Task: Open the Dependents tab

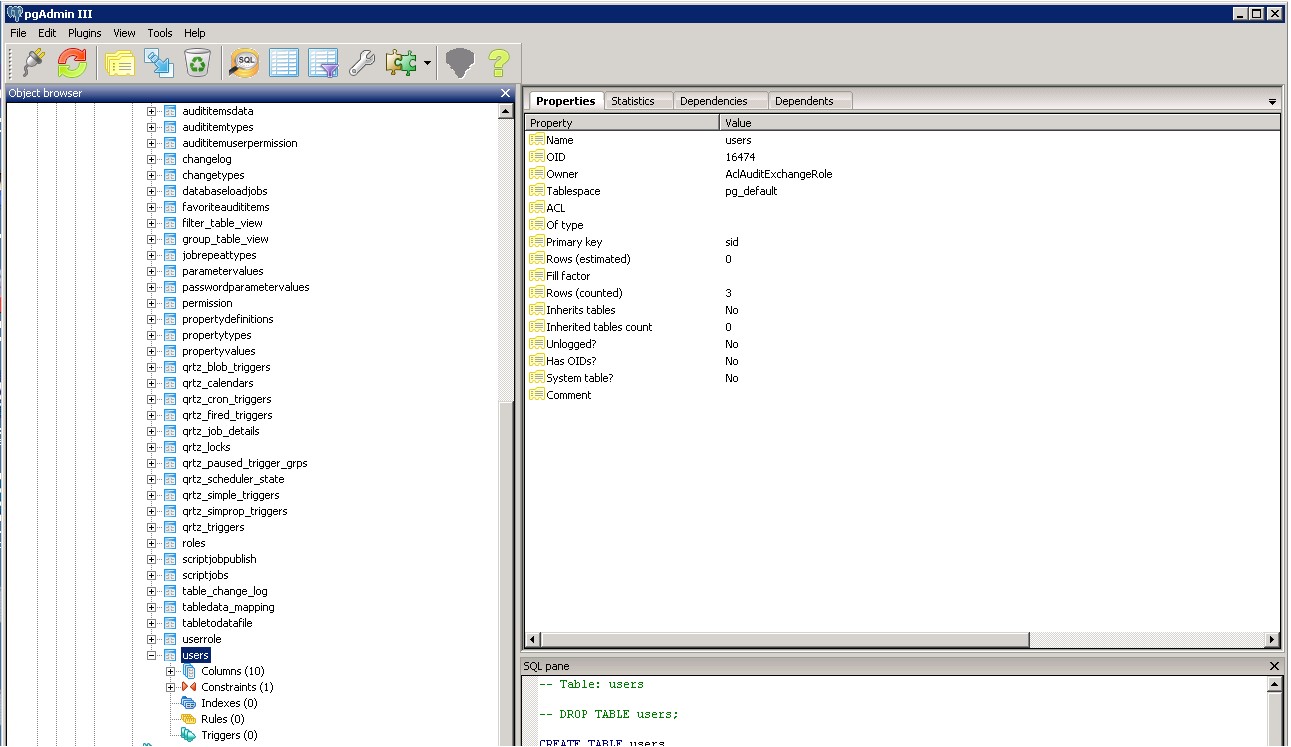Action: tap(803, 101)
